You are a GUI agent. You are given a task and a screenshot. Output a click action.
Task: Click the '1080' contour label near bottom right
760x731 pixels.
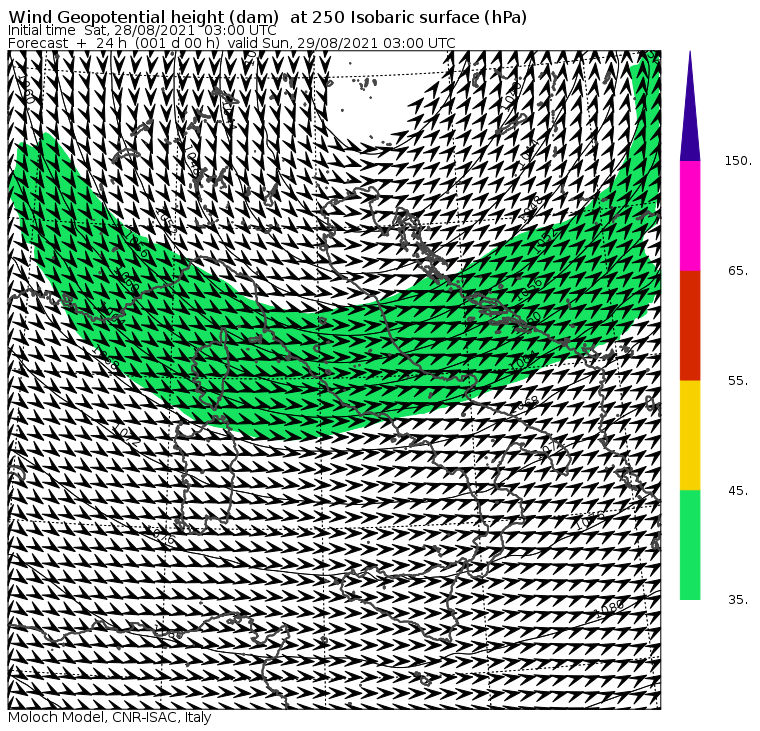coord(610,608)
